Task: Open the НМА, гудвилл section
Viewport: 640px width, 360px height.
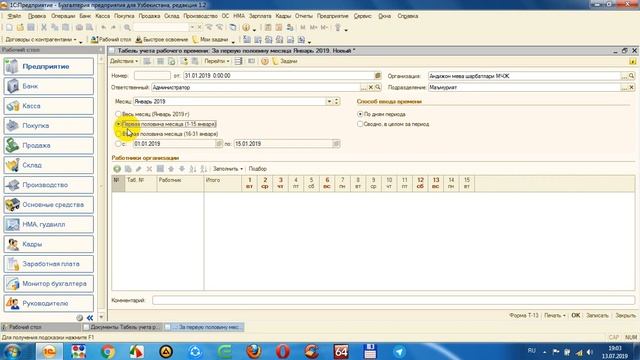Action: click(x=49, y=224)
